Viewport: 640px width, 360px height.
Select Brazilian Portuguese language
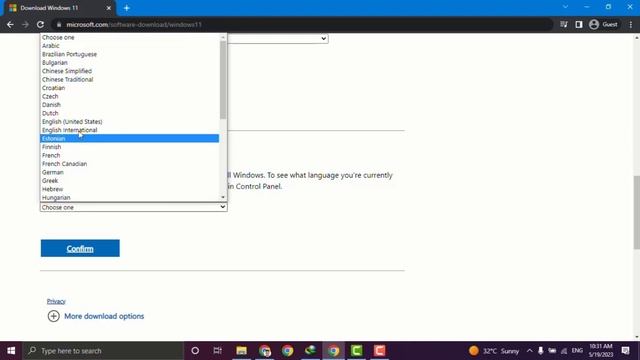(129, 54)
